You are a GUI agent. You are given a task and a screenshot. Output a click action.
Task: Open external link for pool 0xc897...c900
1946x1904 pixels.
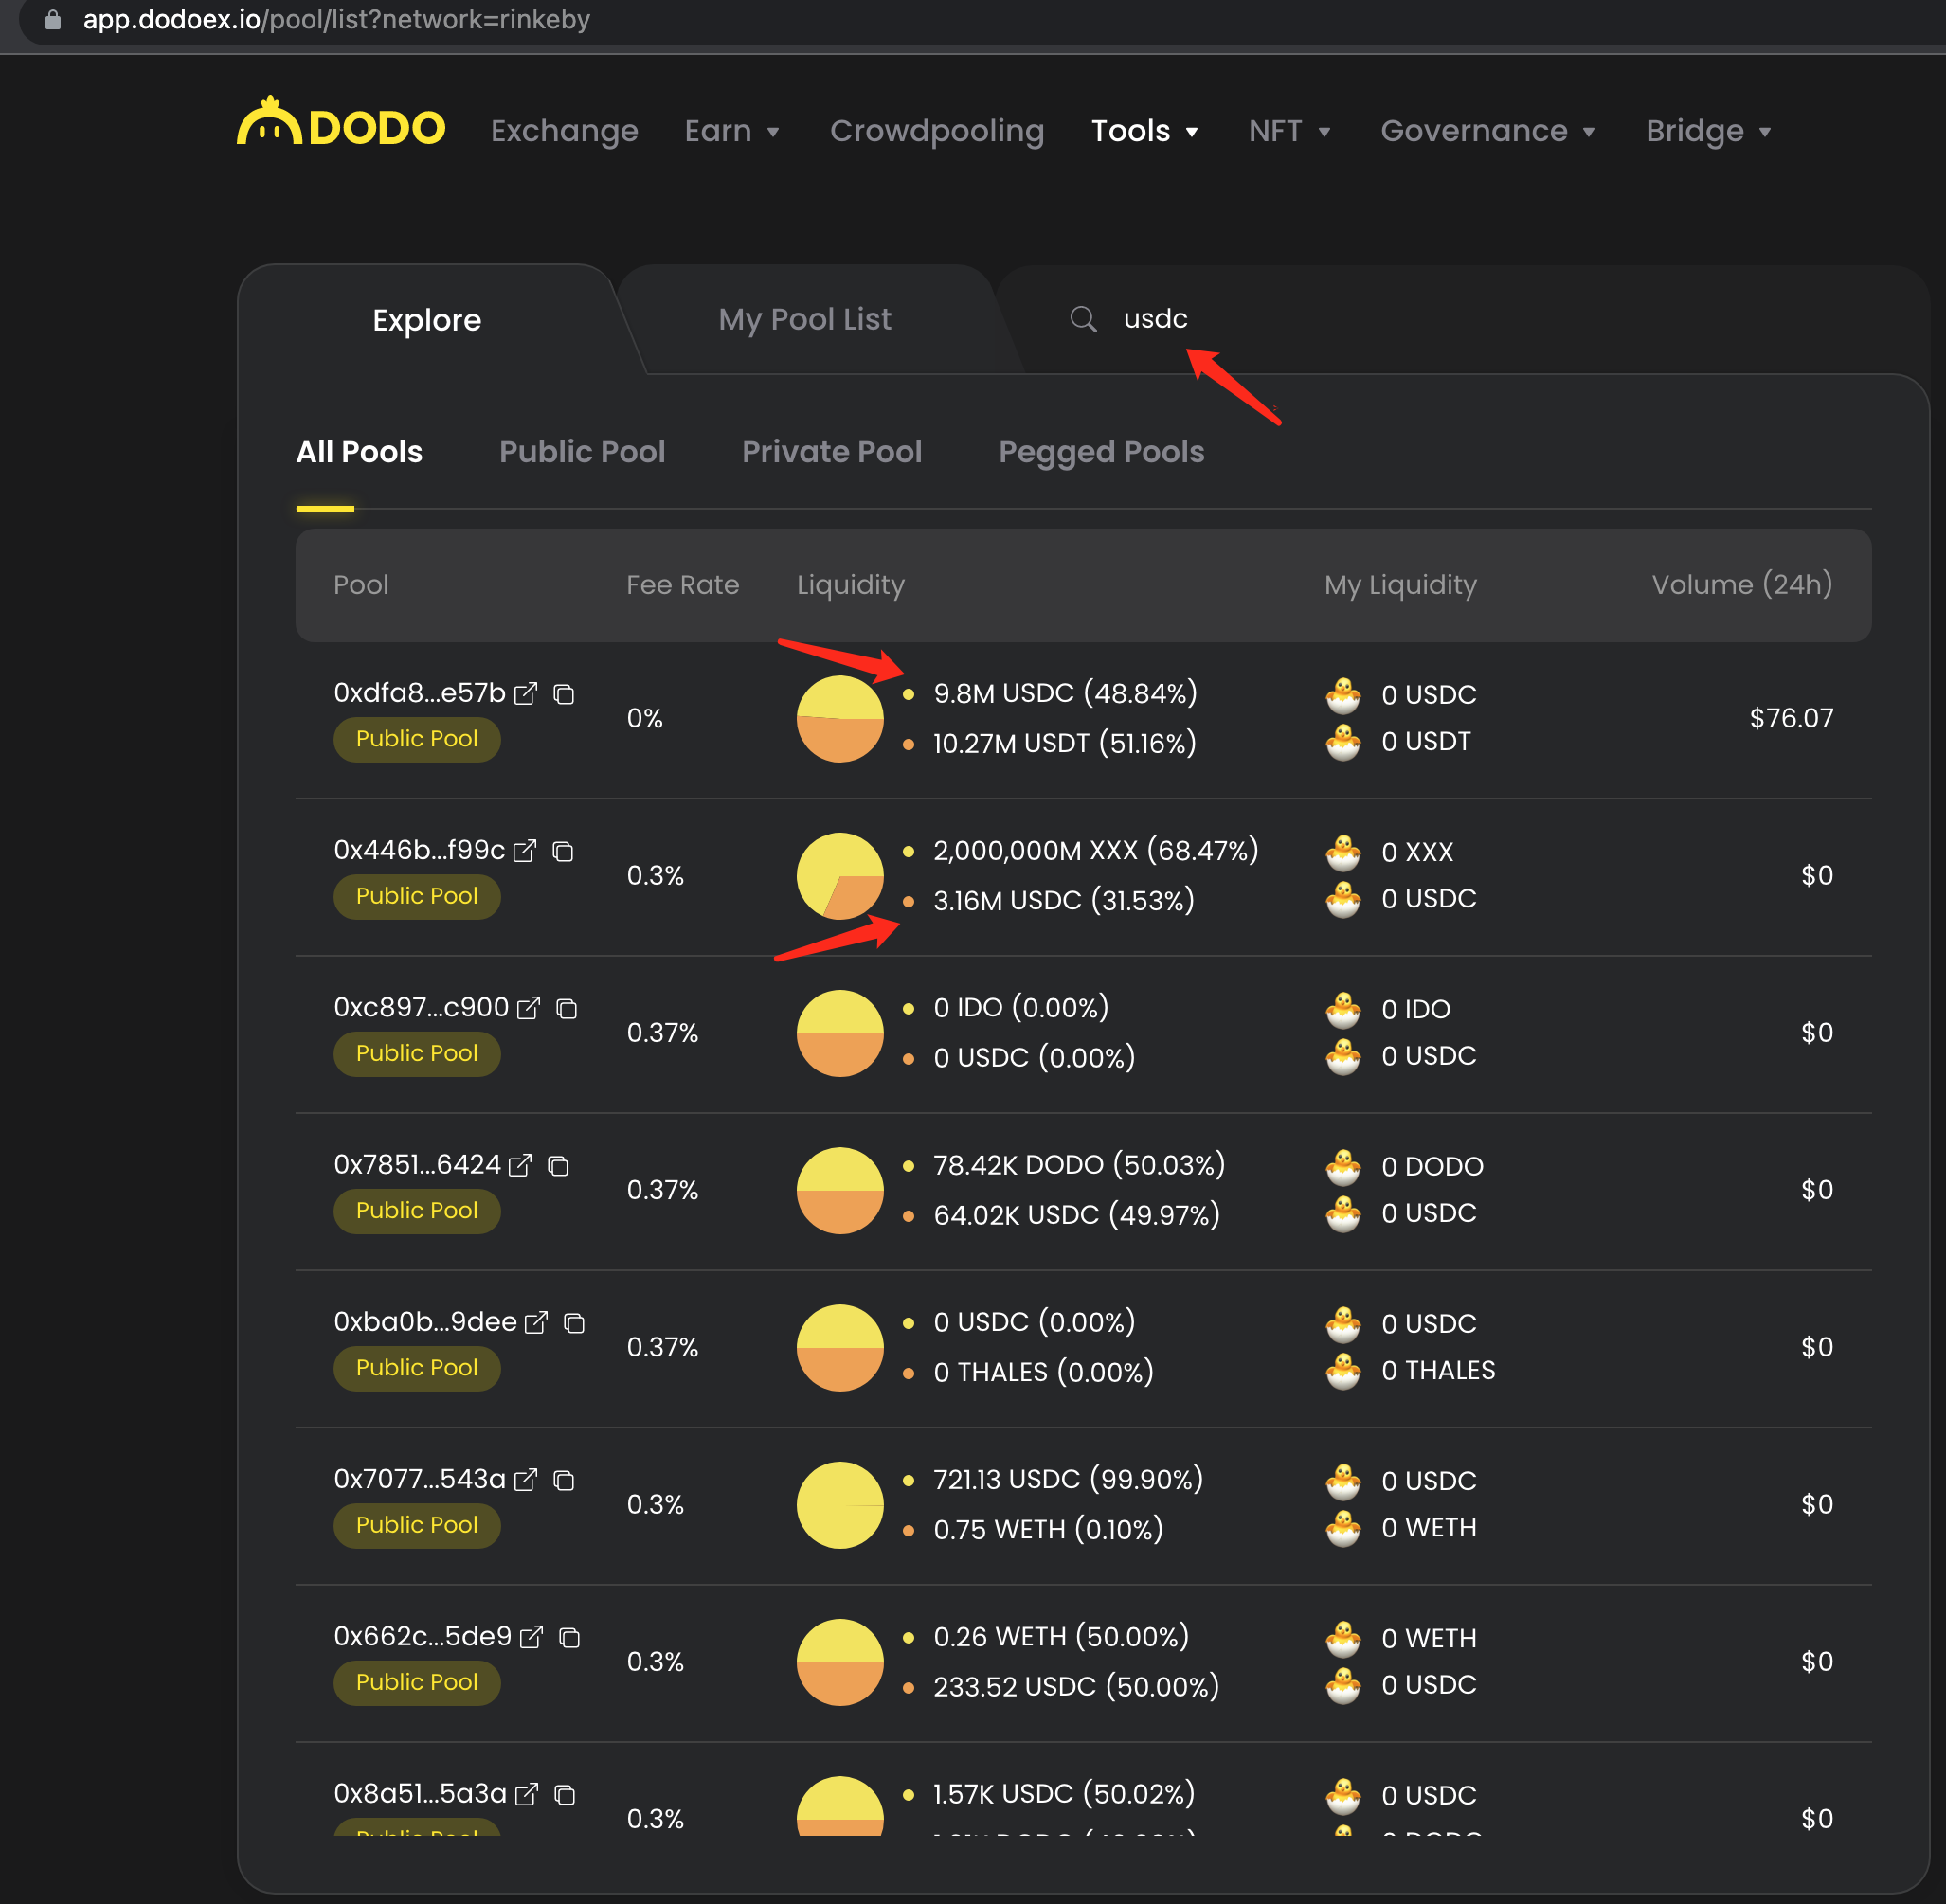click(x=528, y=1007)
